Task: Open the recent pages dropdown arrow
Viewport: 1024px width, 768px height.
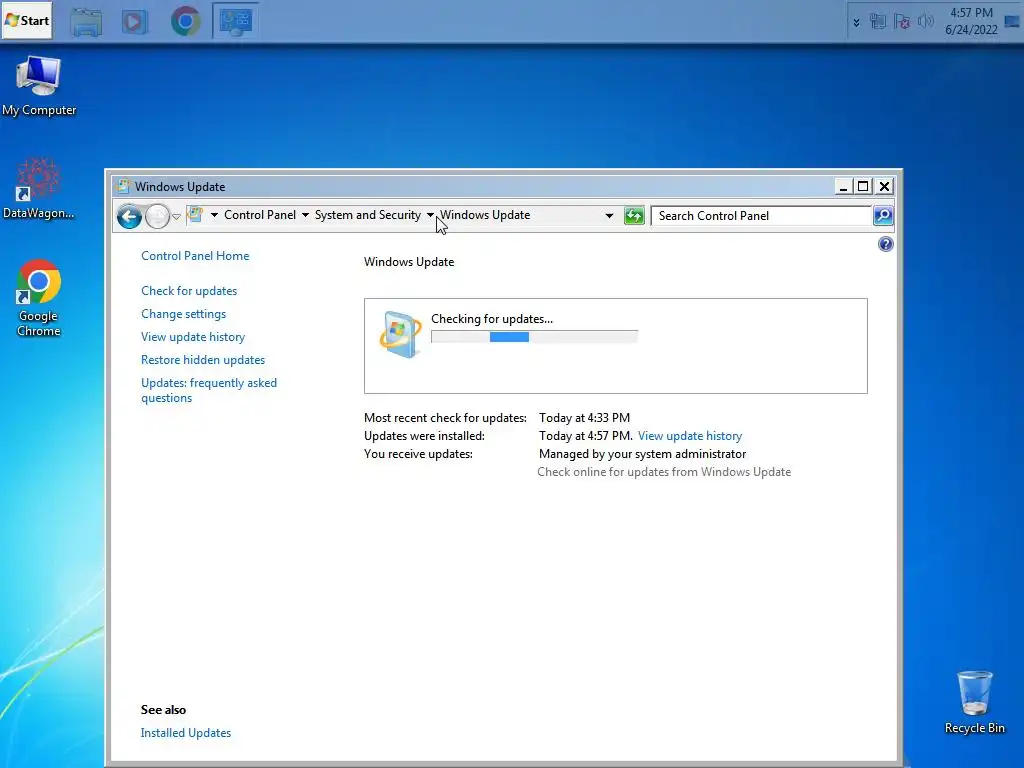Action: [x=176, y=216]
